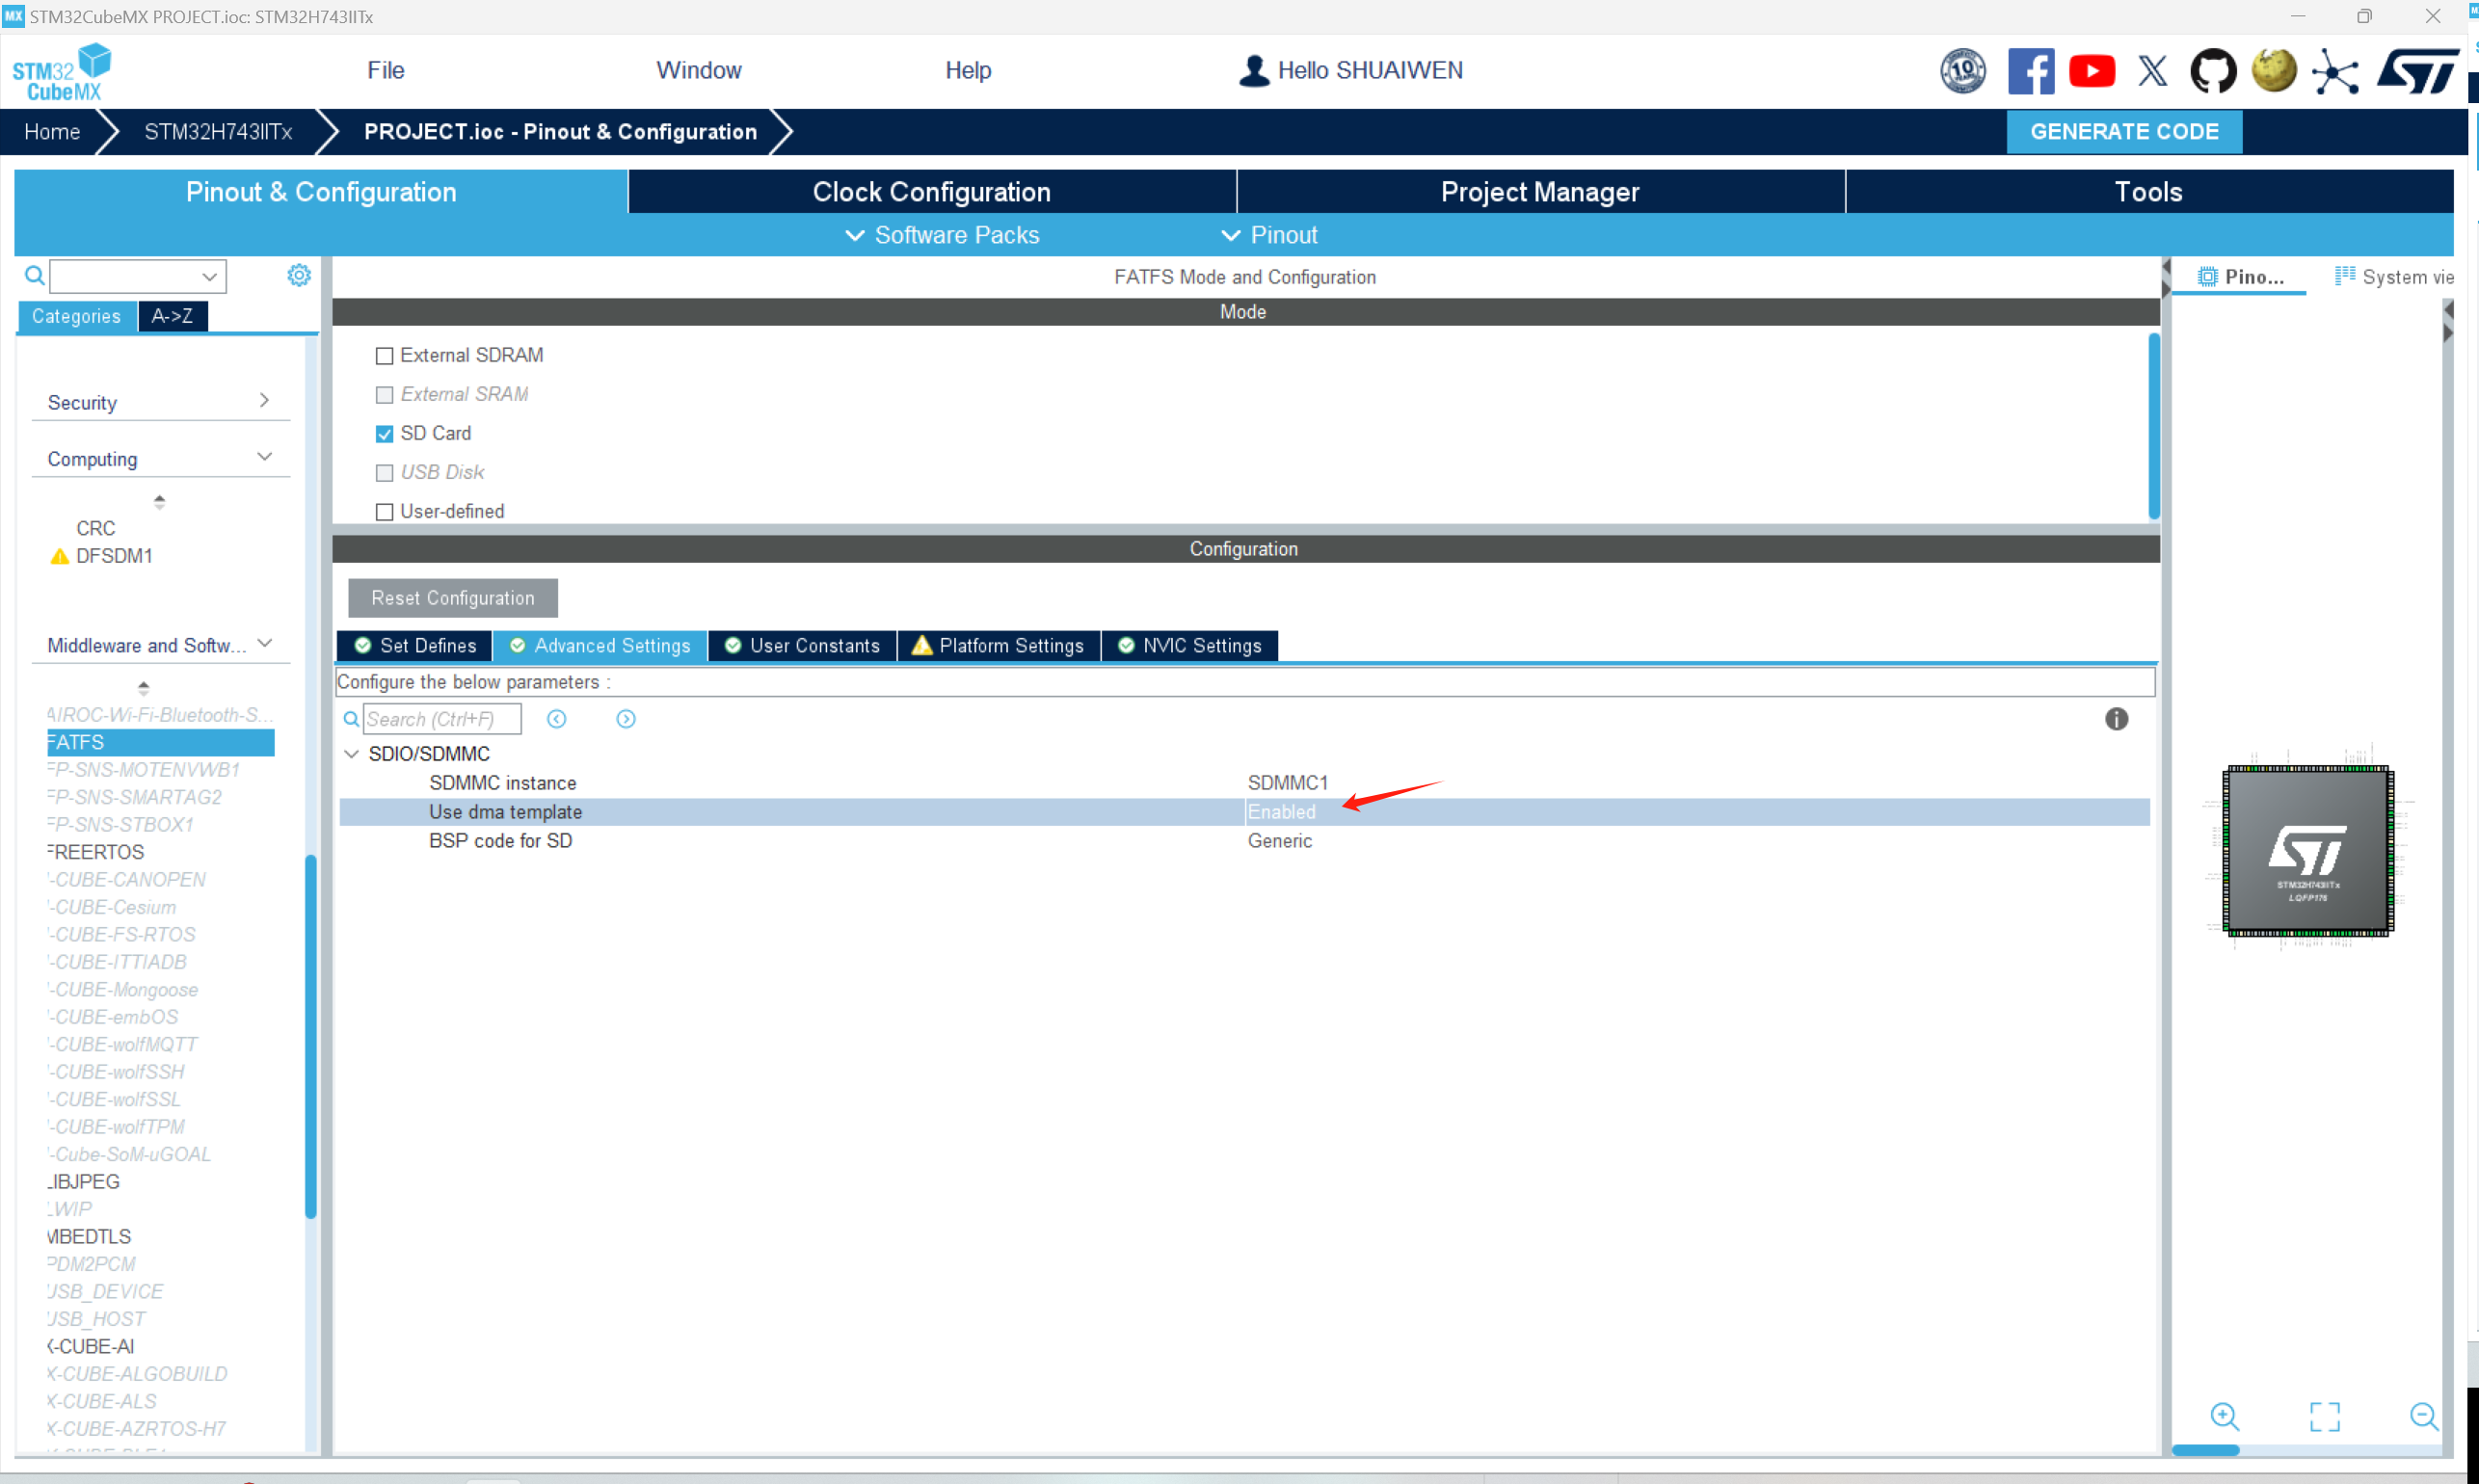2479x1484 pixels.
Task: Click the STM32H743IITx breadcrumb
Action: (218, 132)
